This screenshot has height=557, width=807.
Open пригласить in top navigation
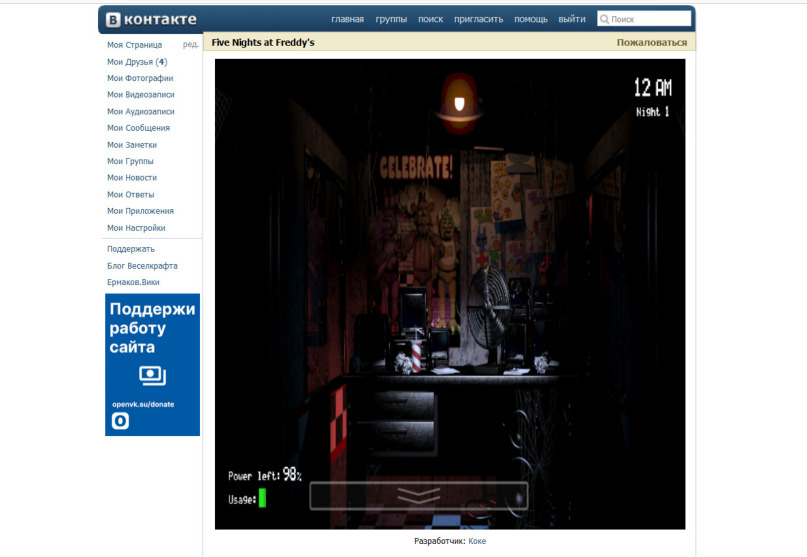click(x=479, y=19)
